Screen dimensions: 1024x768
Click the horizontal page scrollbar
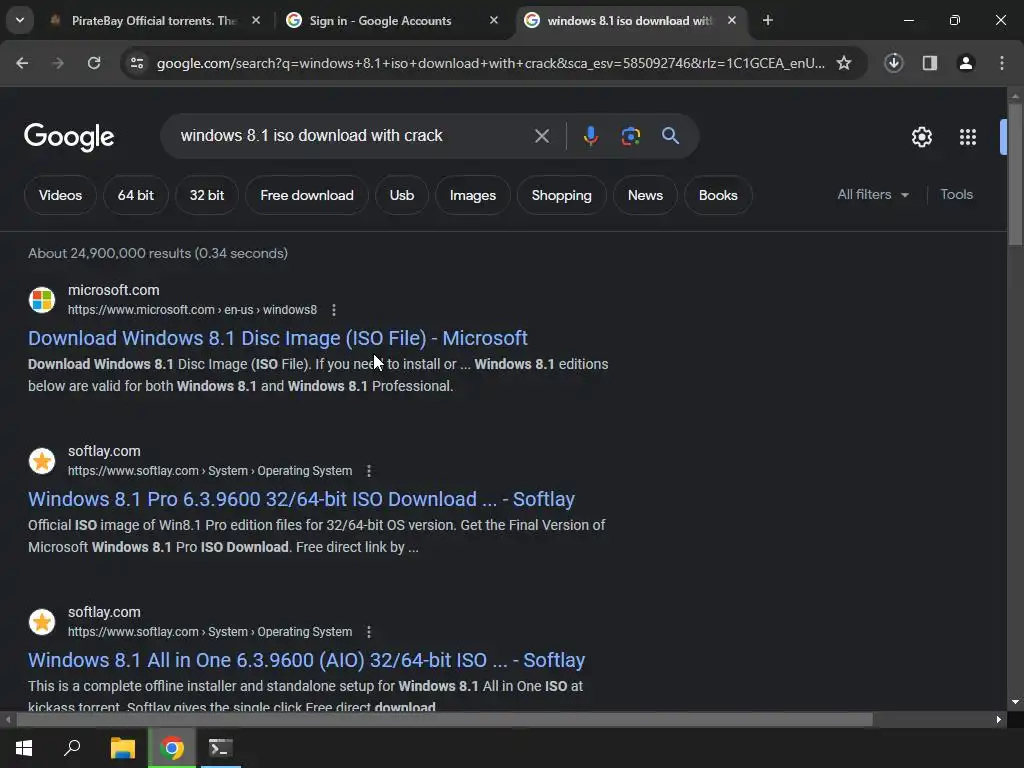(444, 720)
